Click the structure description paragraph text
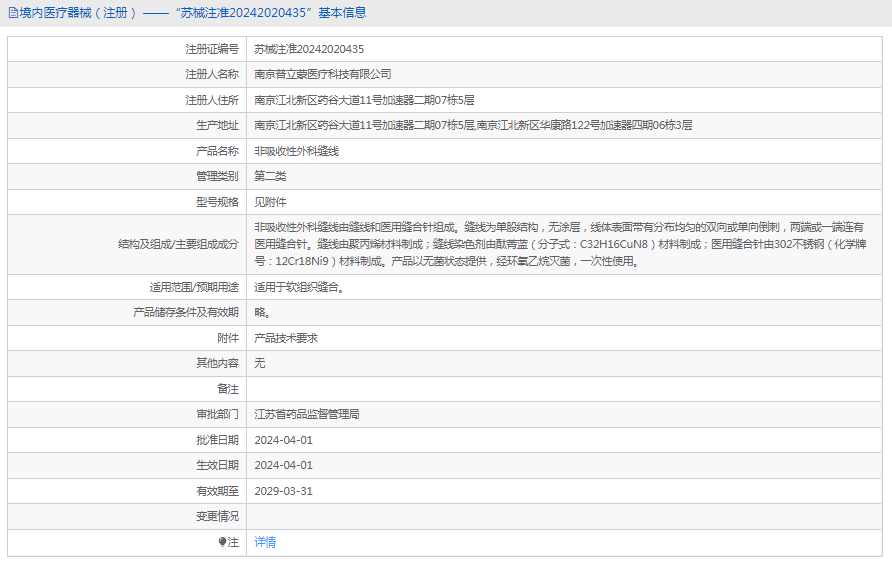 [x=560, y=245]
